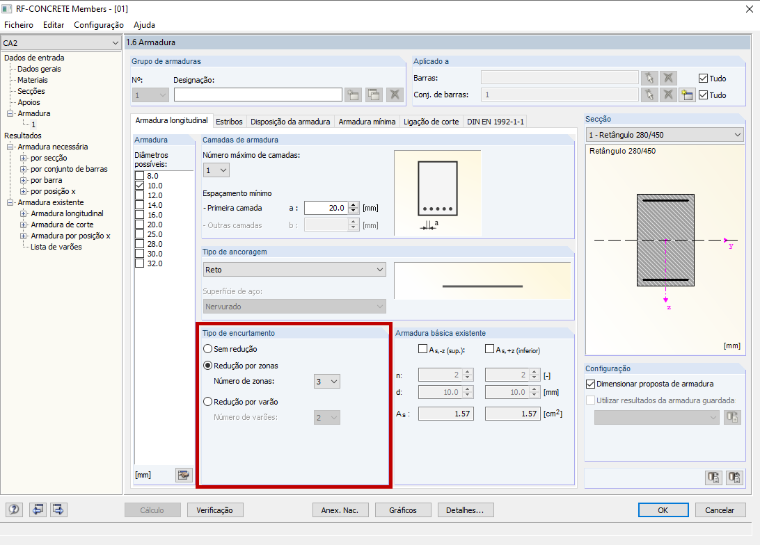Open the Número máximo de camadas dropdown
Screen dimensions: 760x545
coord(216,170)
